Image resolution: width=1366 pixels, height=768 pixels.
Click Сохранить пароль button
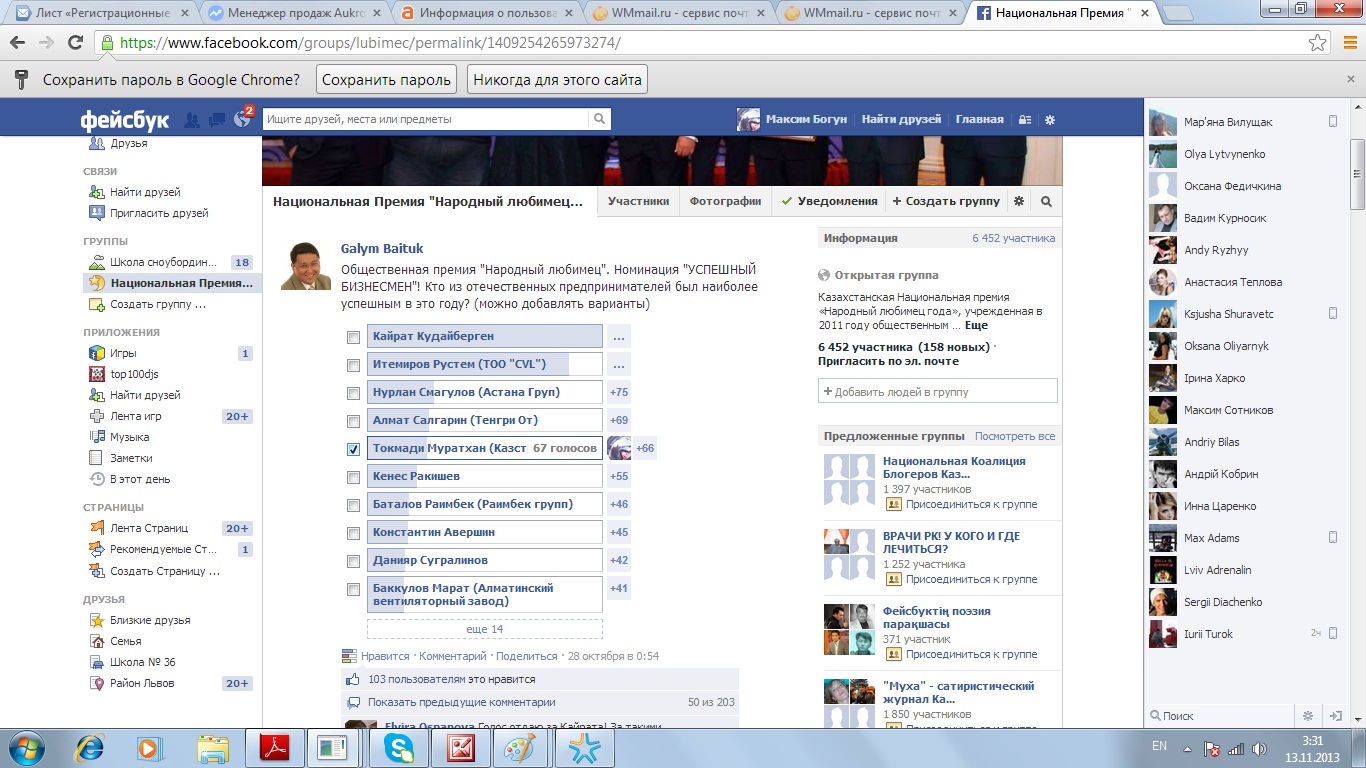click(386, 80)
